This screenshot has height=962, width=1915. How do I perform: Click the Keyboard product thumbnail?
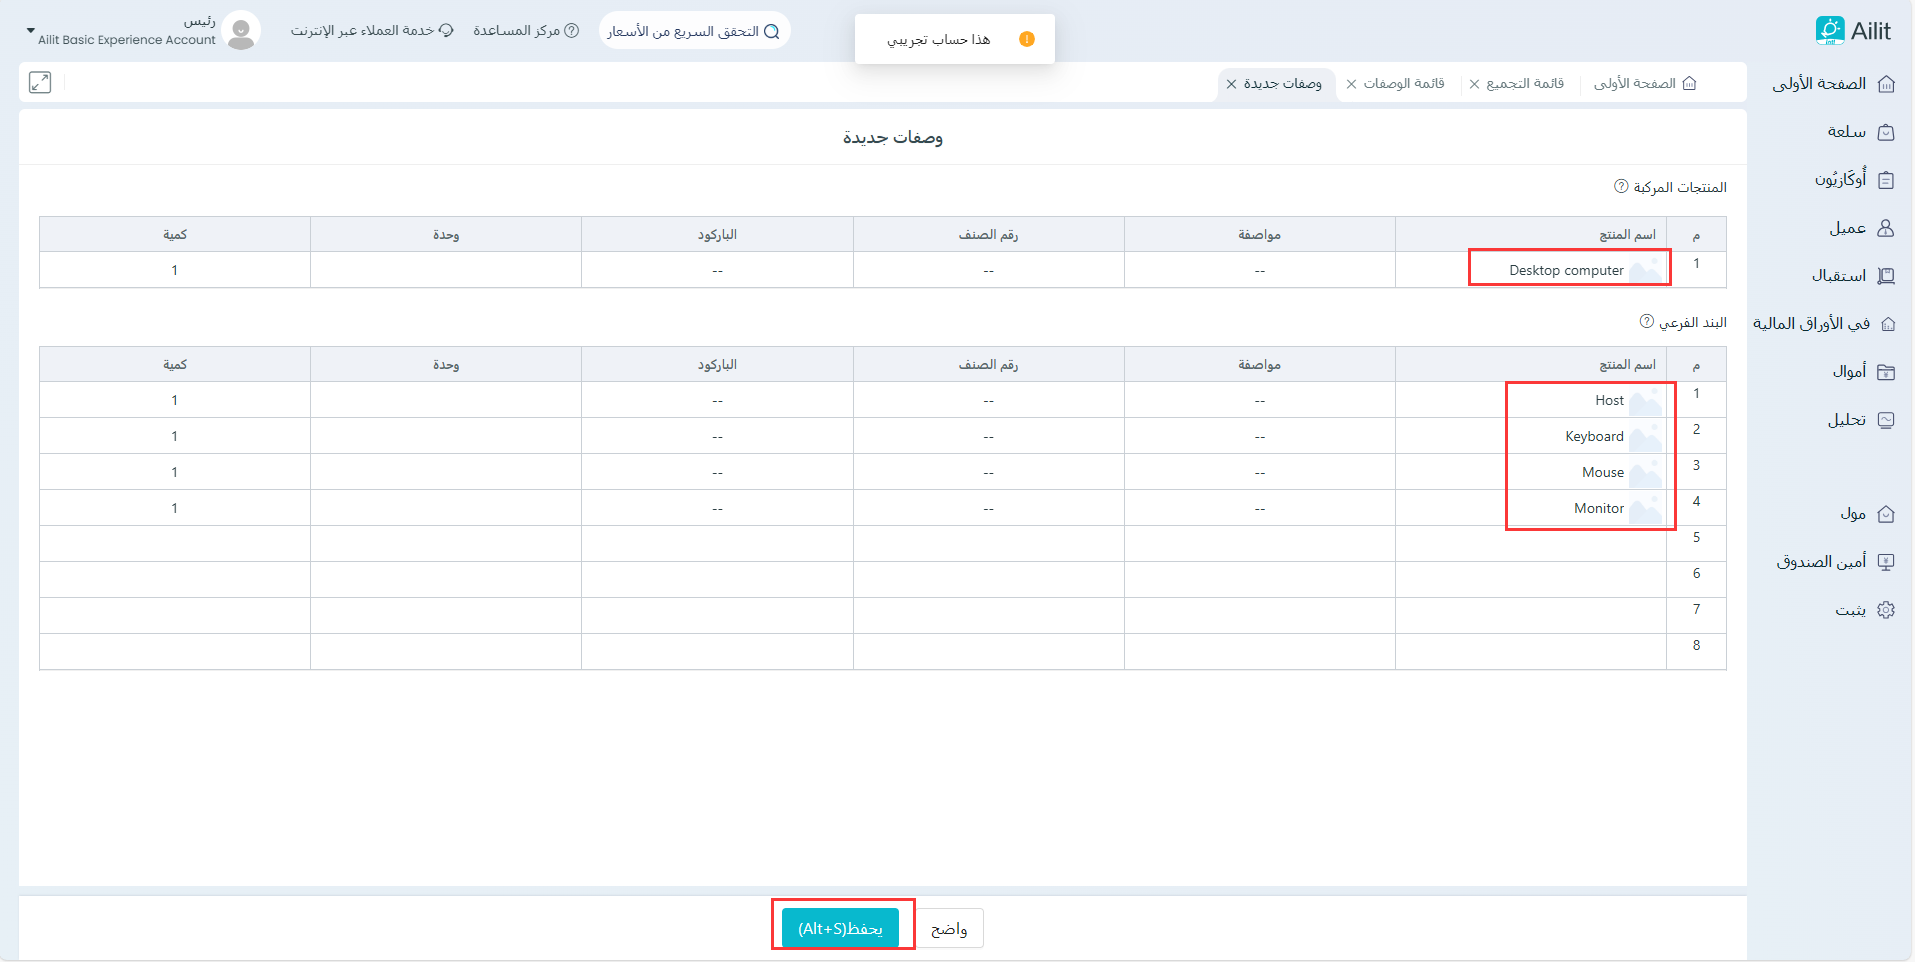(x=1645, y=437)
